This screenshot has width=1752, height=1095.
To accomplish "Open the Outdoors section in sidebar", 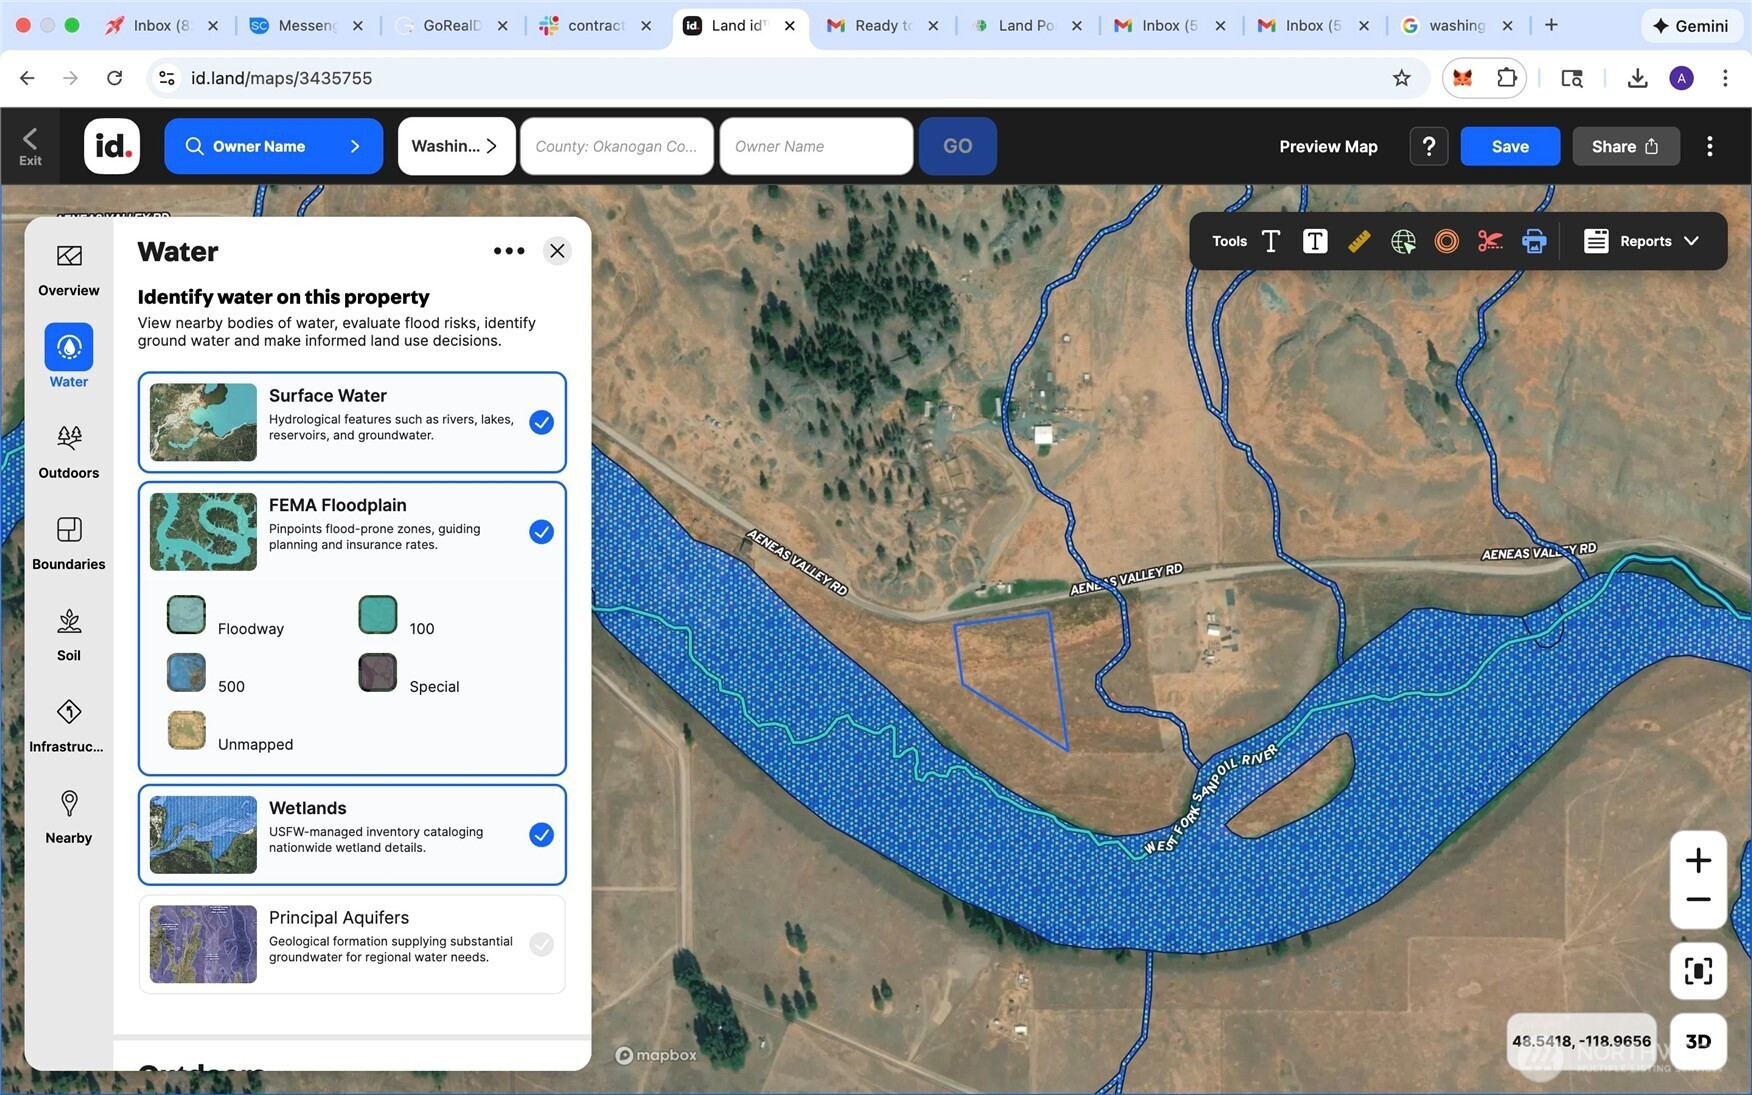I will coord(69,452).
